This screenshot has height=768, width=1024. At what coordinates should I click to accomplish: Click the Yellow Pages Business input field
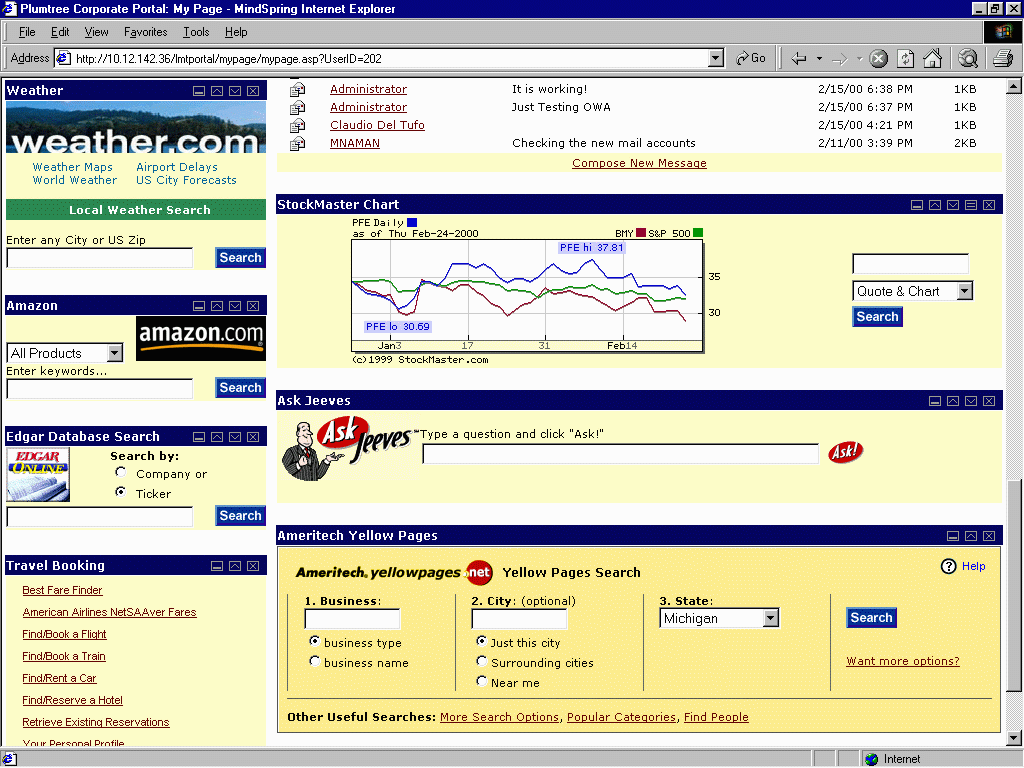[352, 619]
